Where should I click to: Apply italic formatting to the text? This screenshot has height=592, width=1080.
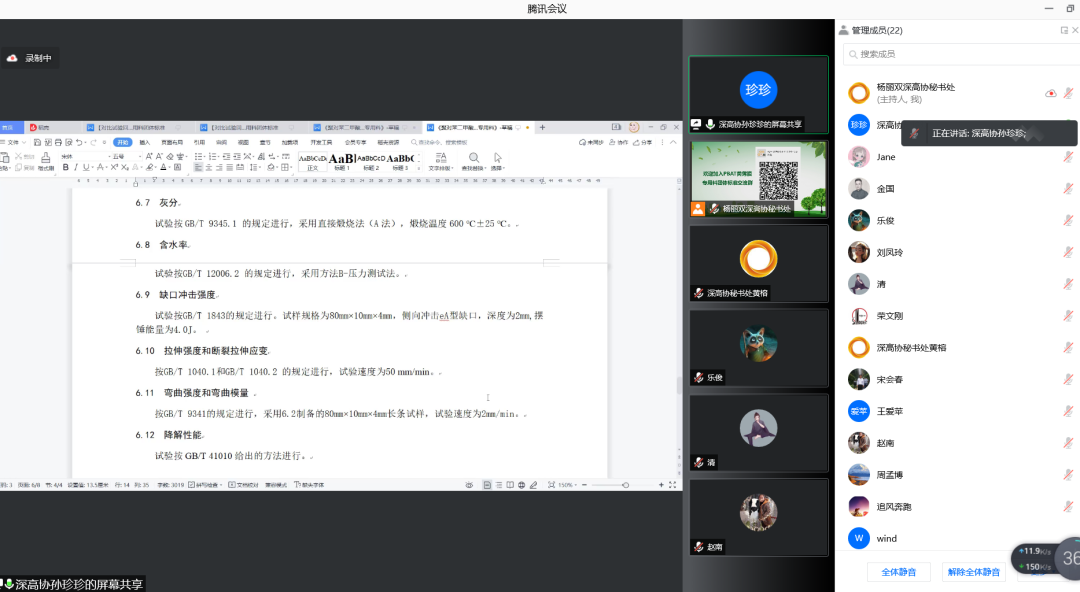(77, 167)
